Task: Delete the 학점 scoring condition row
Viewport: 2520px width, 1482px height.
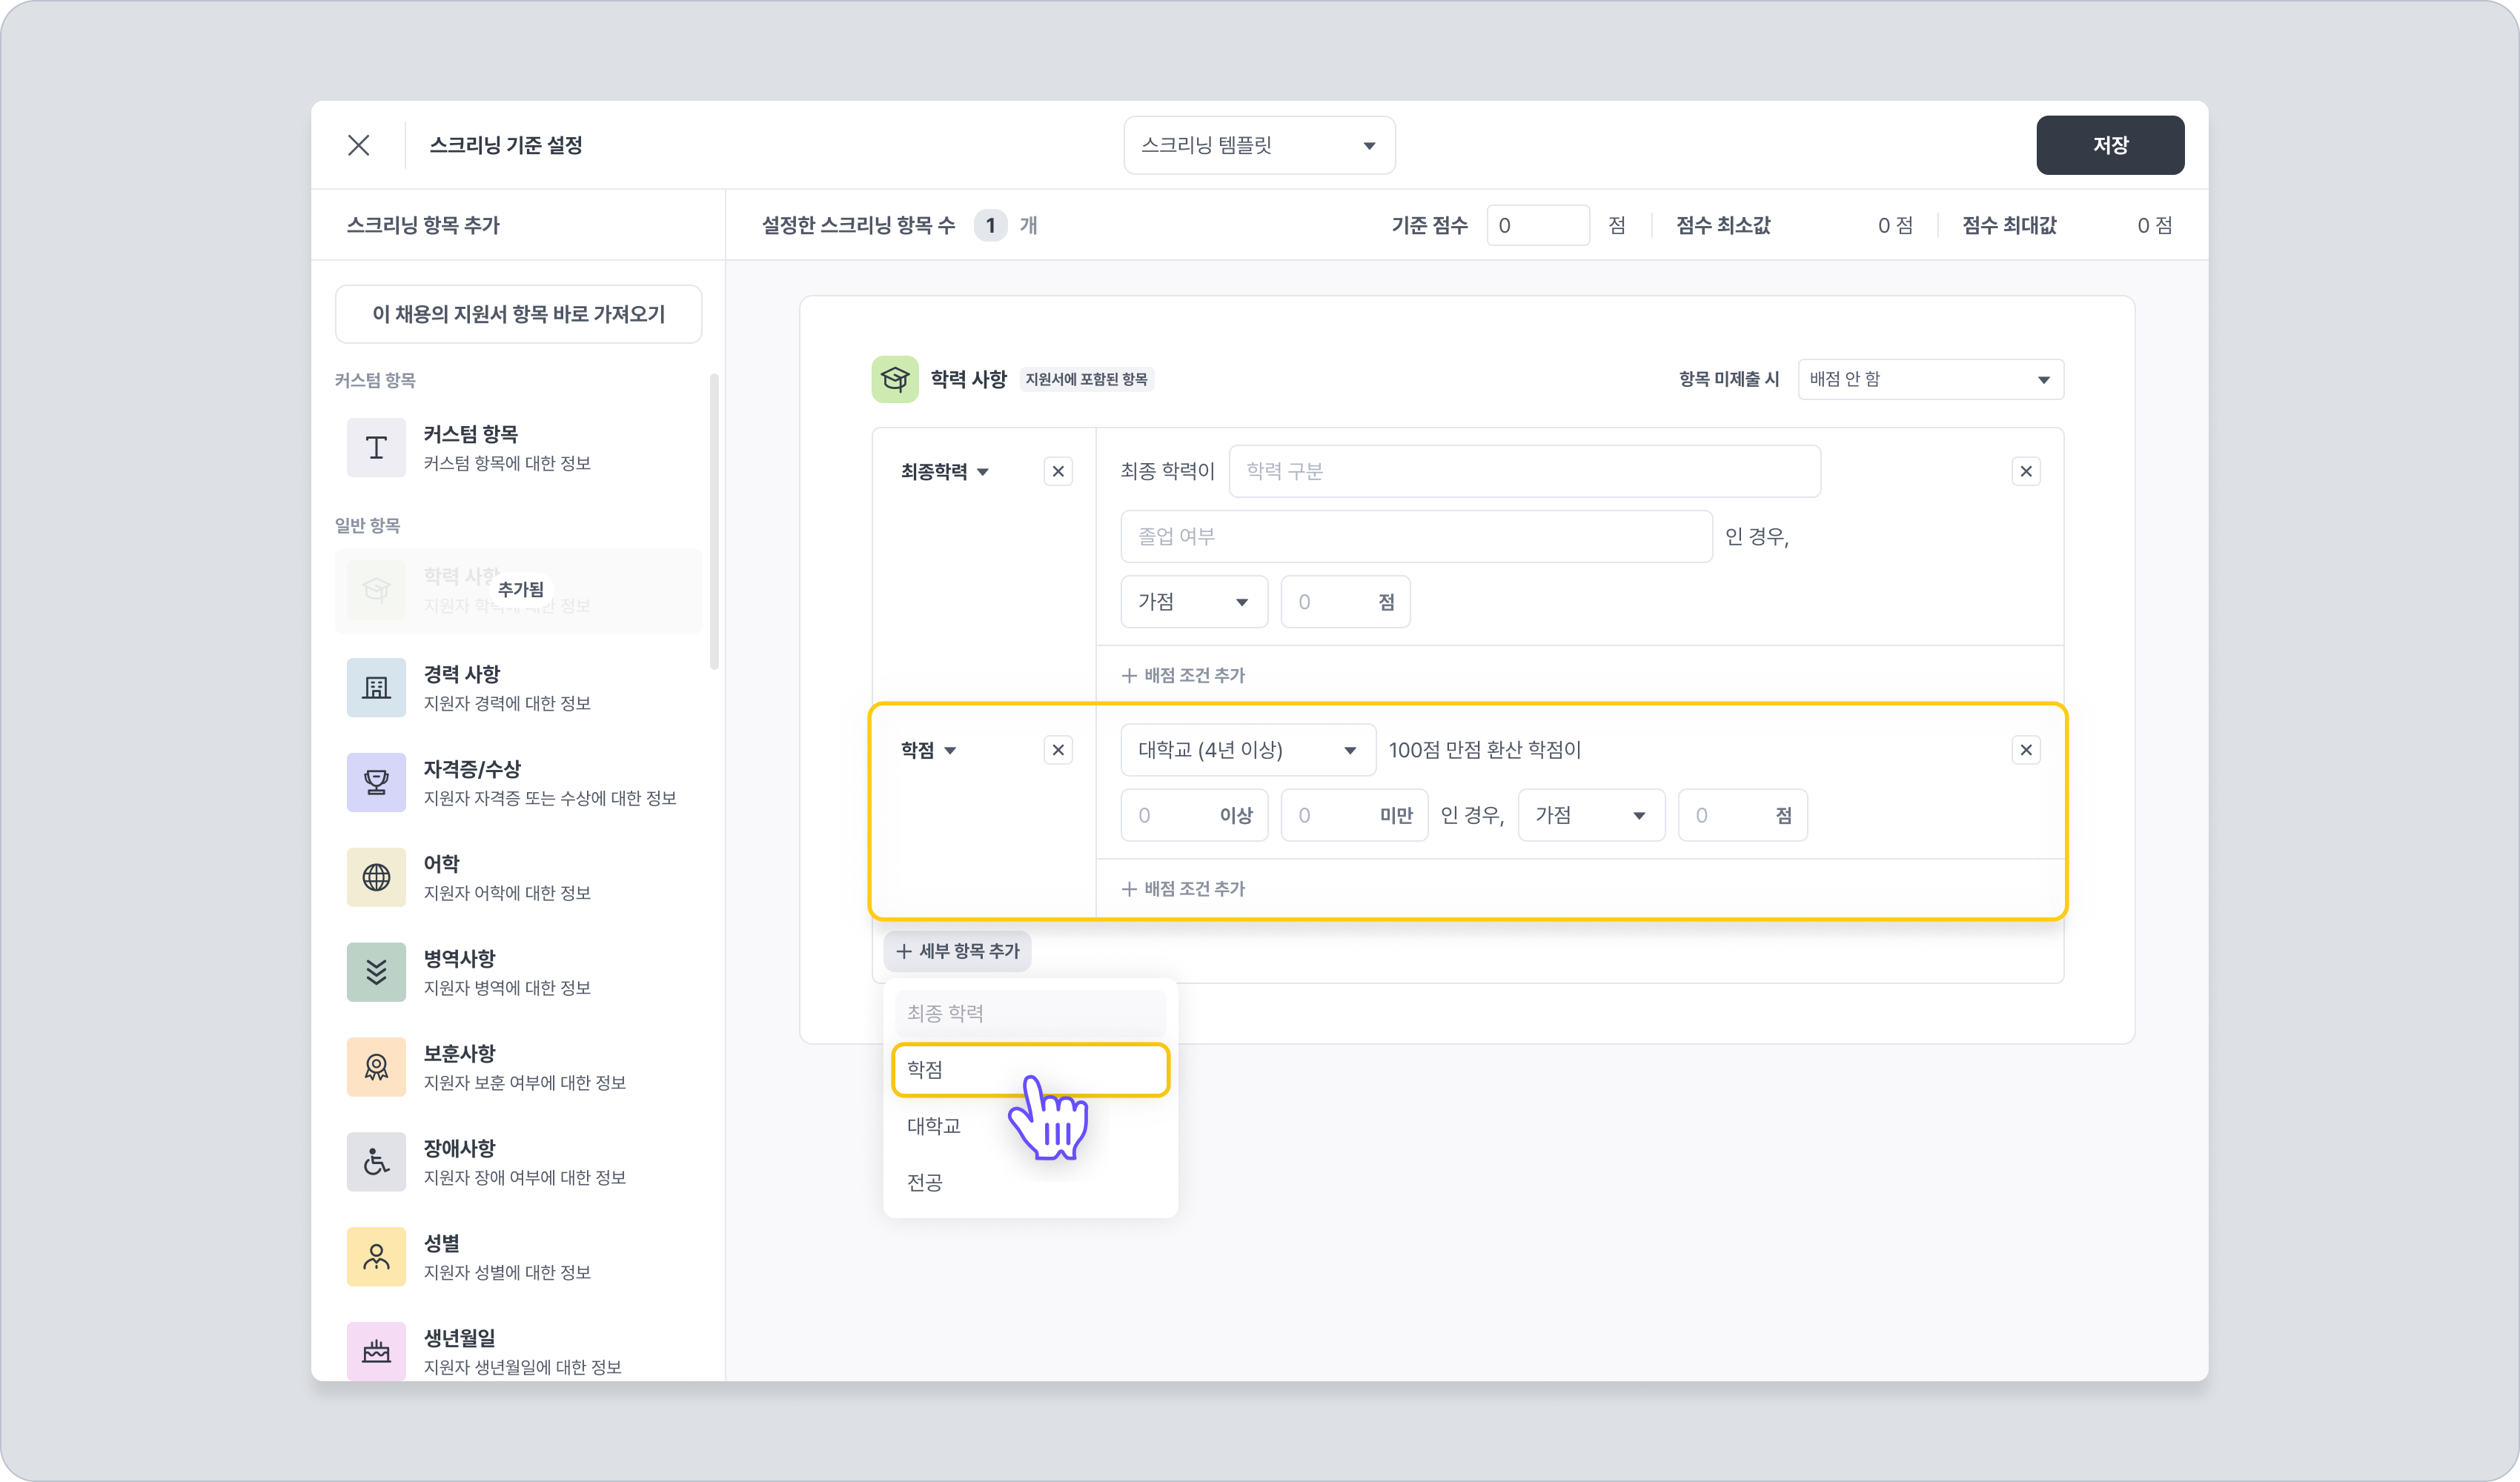Action: point(2026,750)
